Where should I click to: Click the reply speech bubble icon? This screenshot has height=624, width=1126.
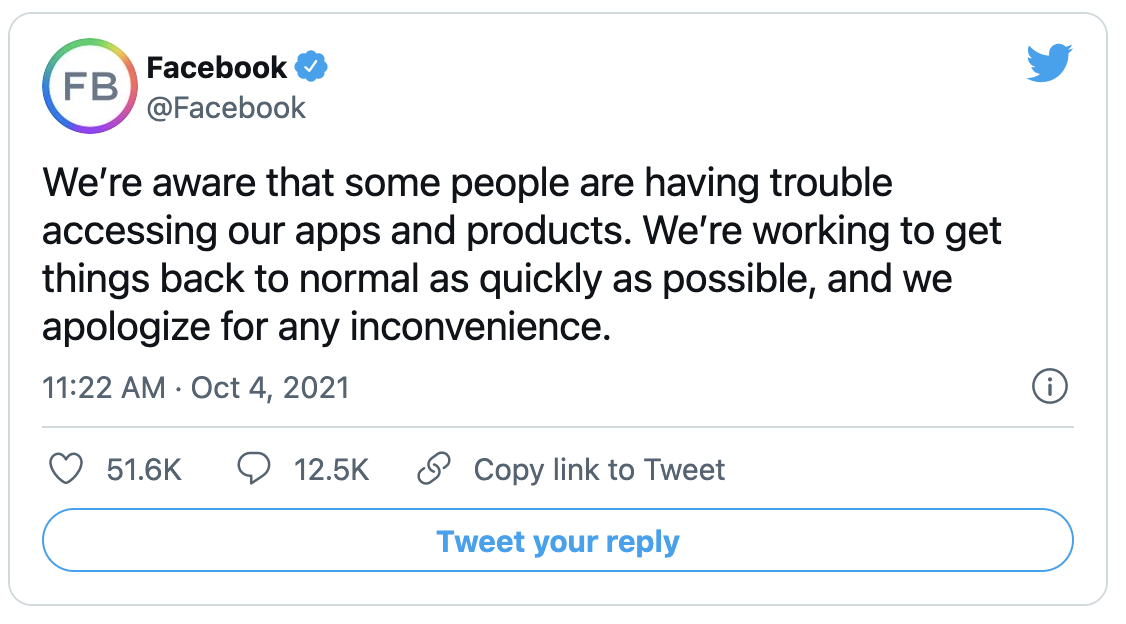[253, 469]
